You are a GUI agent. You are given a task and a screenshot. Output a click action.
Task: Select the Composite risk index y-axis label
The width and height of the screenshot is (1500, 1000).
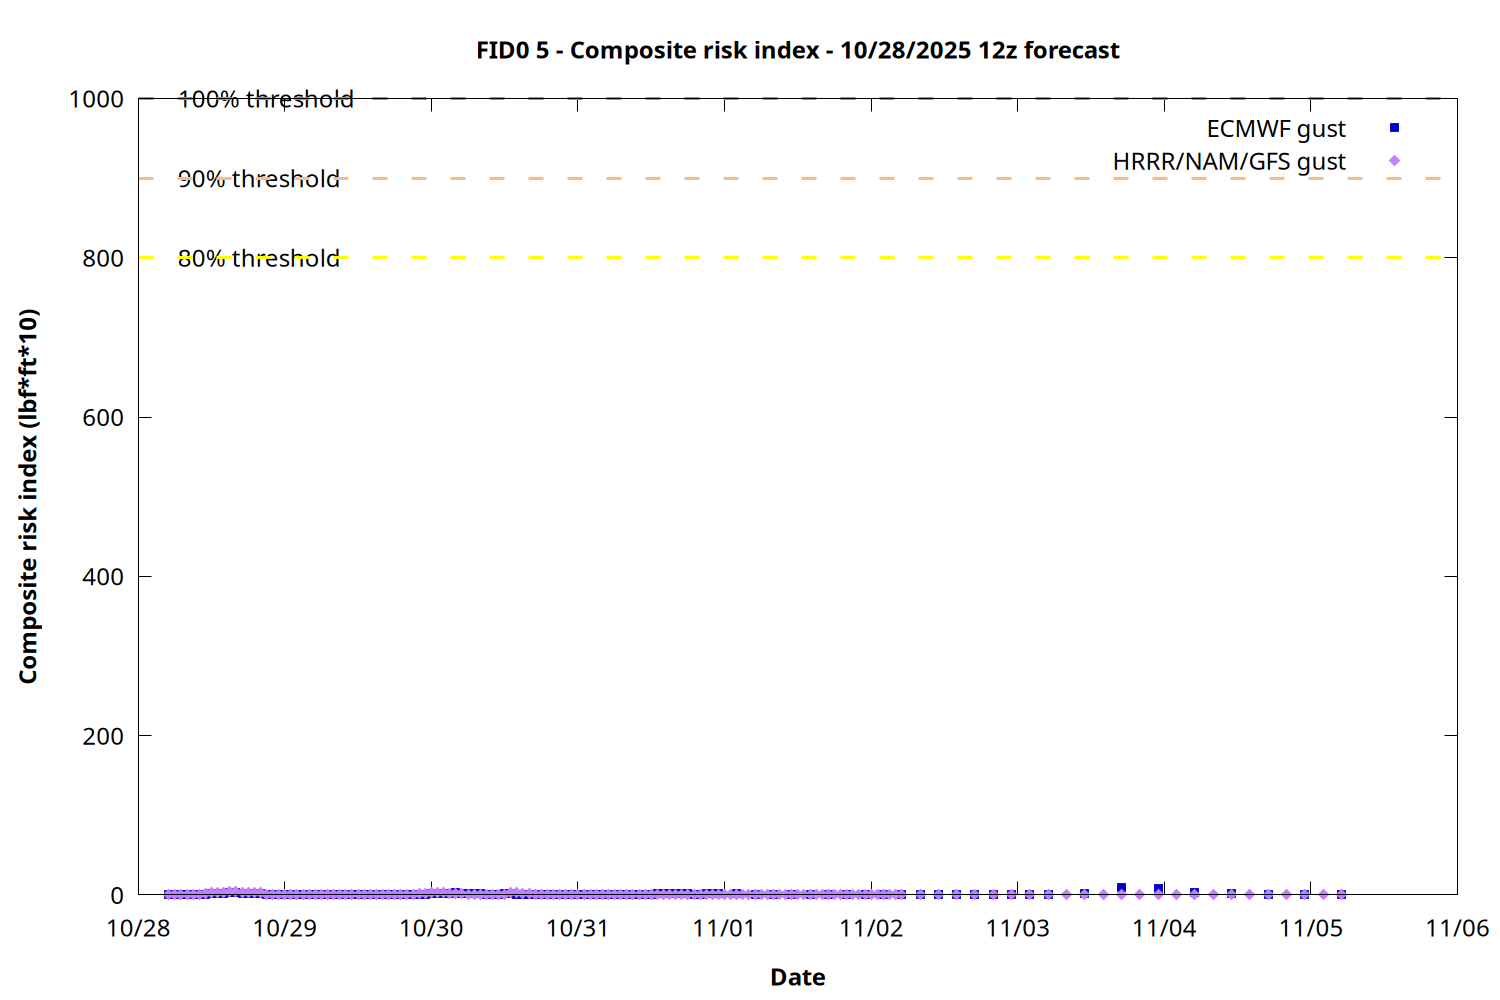click(28, 496)
